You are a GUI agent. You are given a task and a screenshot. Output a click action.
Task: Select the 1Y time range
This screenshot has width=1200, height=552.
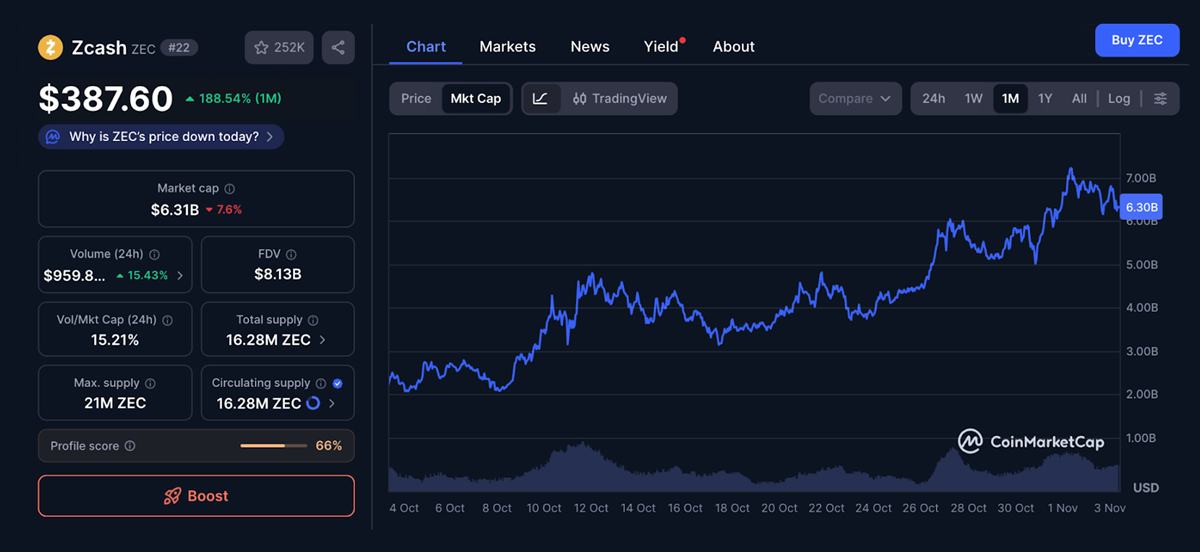[x=1045, y=99]
